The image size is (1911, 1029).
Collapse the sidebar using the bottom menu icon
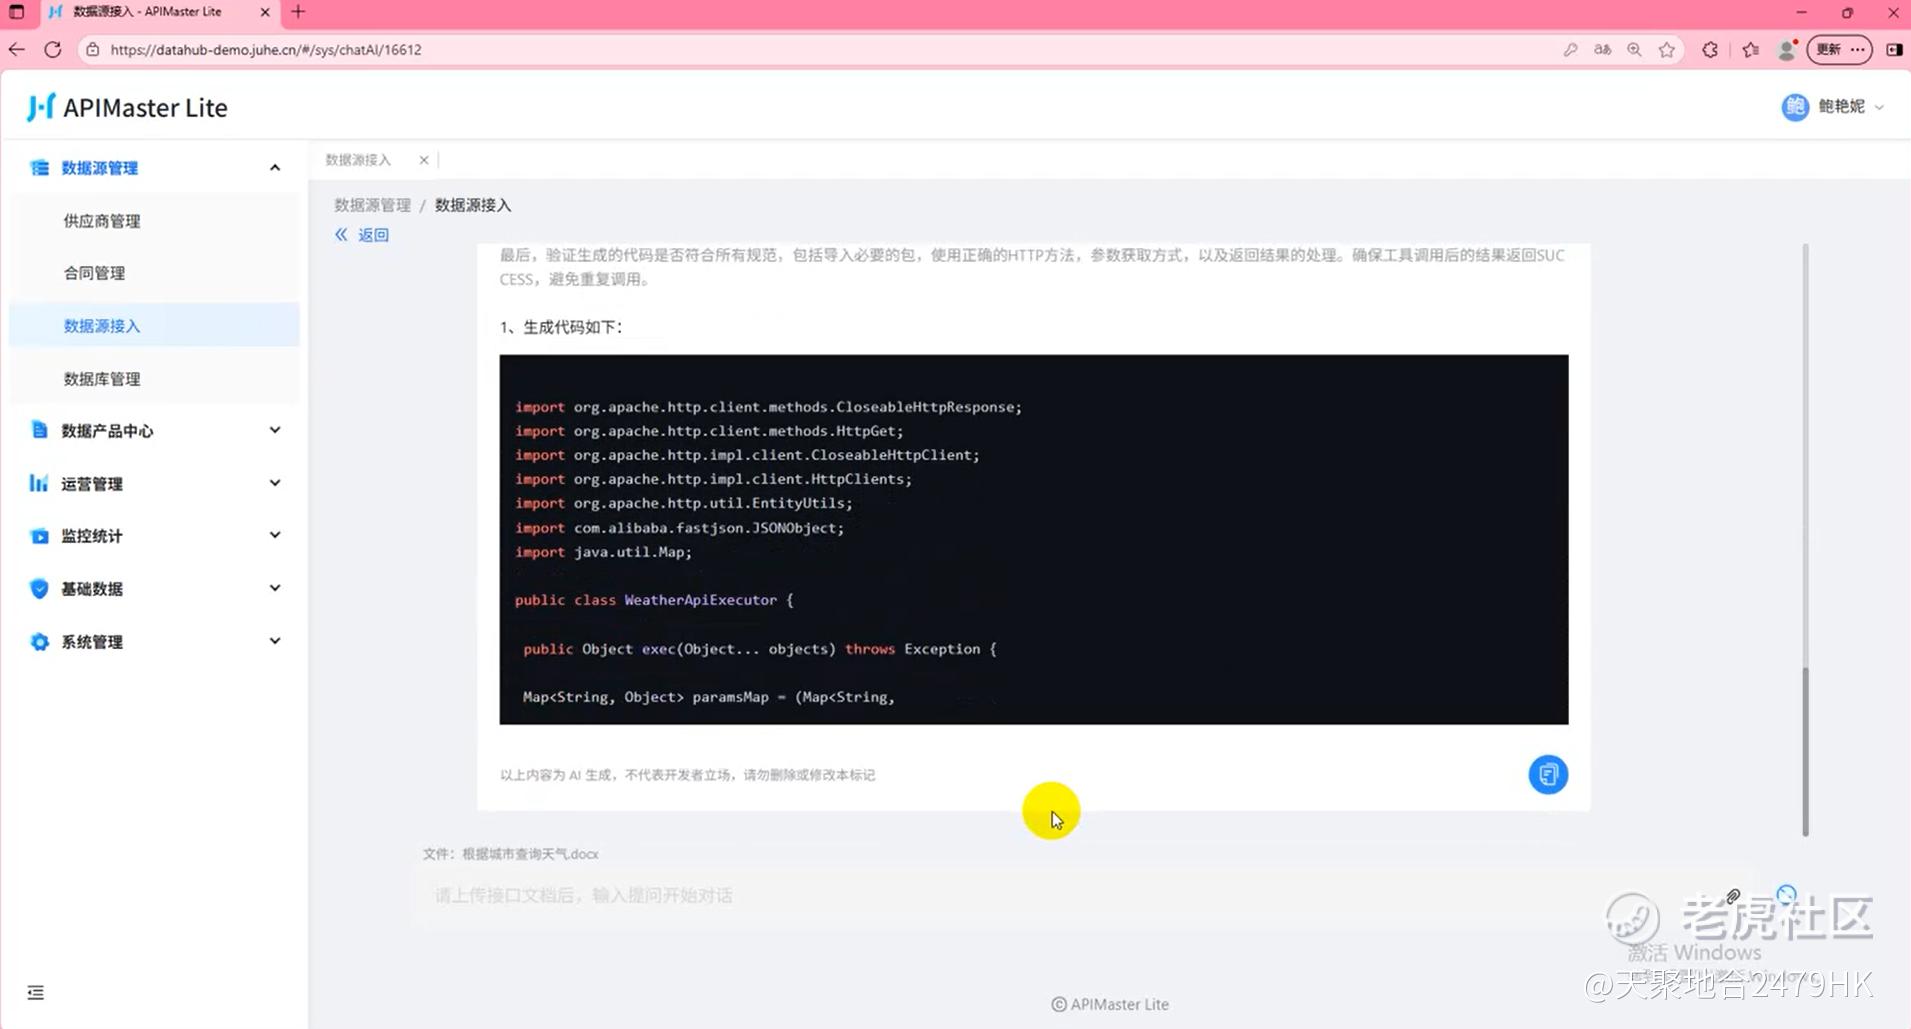tap(35, 992)
